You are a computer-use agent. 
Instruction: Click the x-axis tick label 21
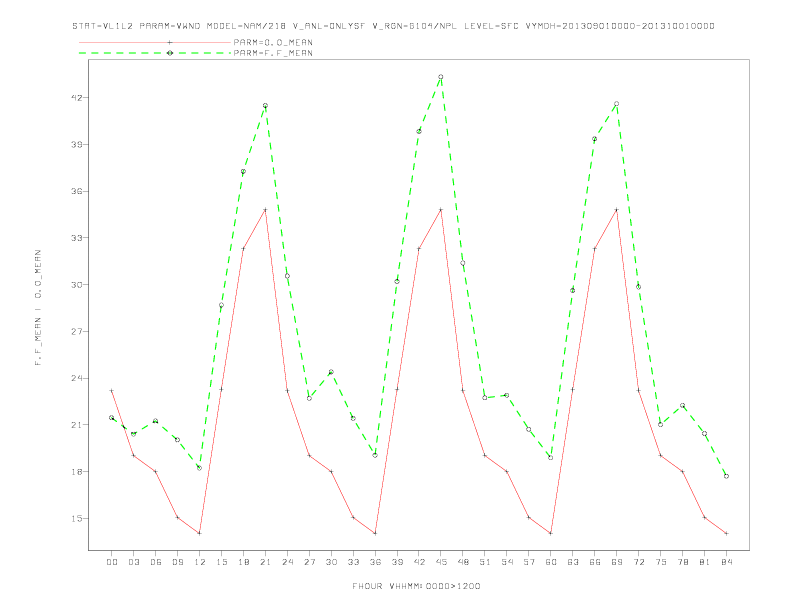pos(265,562)
